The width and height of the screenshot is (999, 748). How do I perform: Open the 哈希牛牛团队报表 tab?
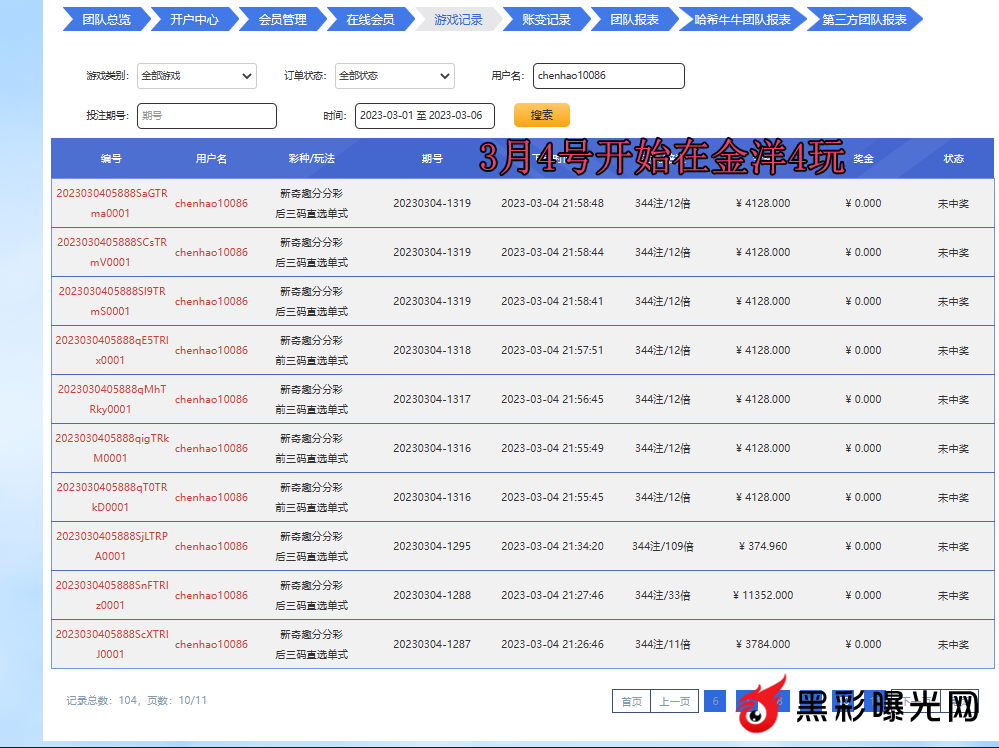coord(742,19)
